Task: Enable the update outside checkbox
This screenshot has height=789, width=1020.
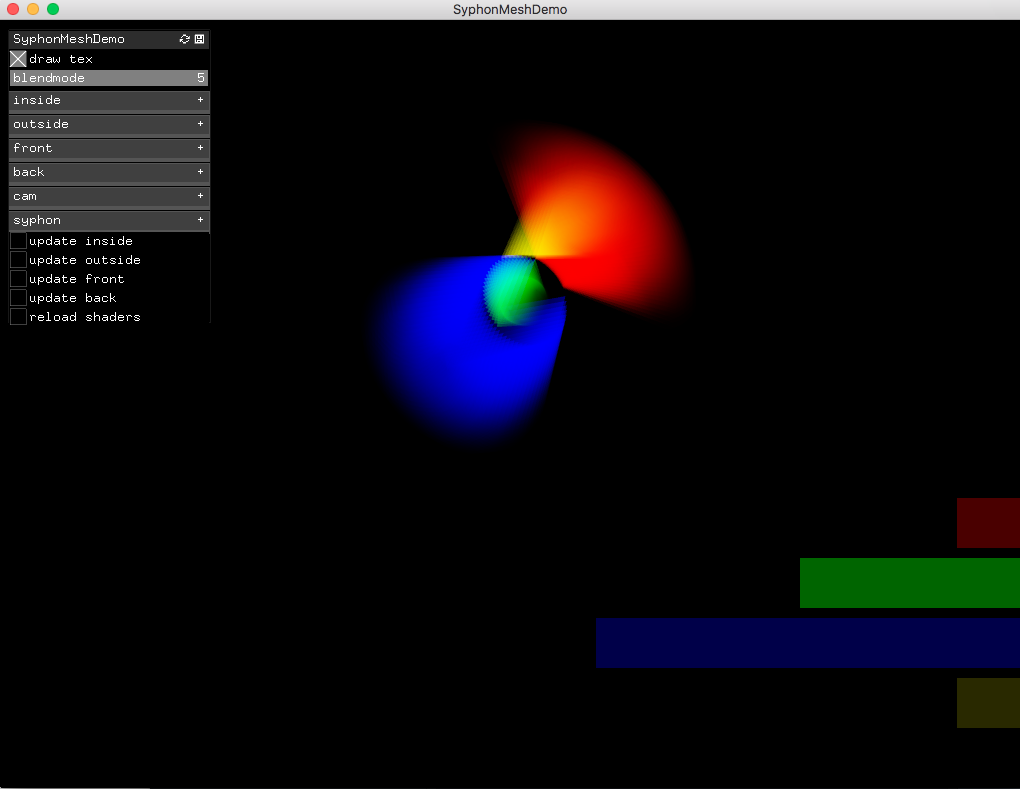Action: click(x=17, y=259)
